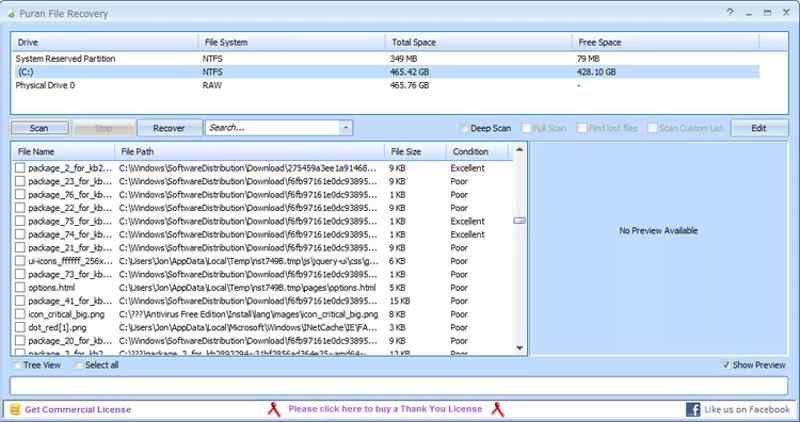Click the Drive column header

pos(105,42)
